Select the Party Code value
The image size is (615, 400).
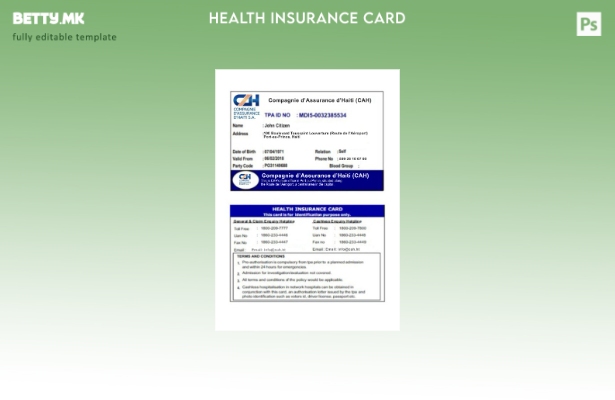tap(276, 165)
